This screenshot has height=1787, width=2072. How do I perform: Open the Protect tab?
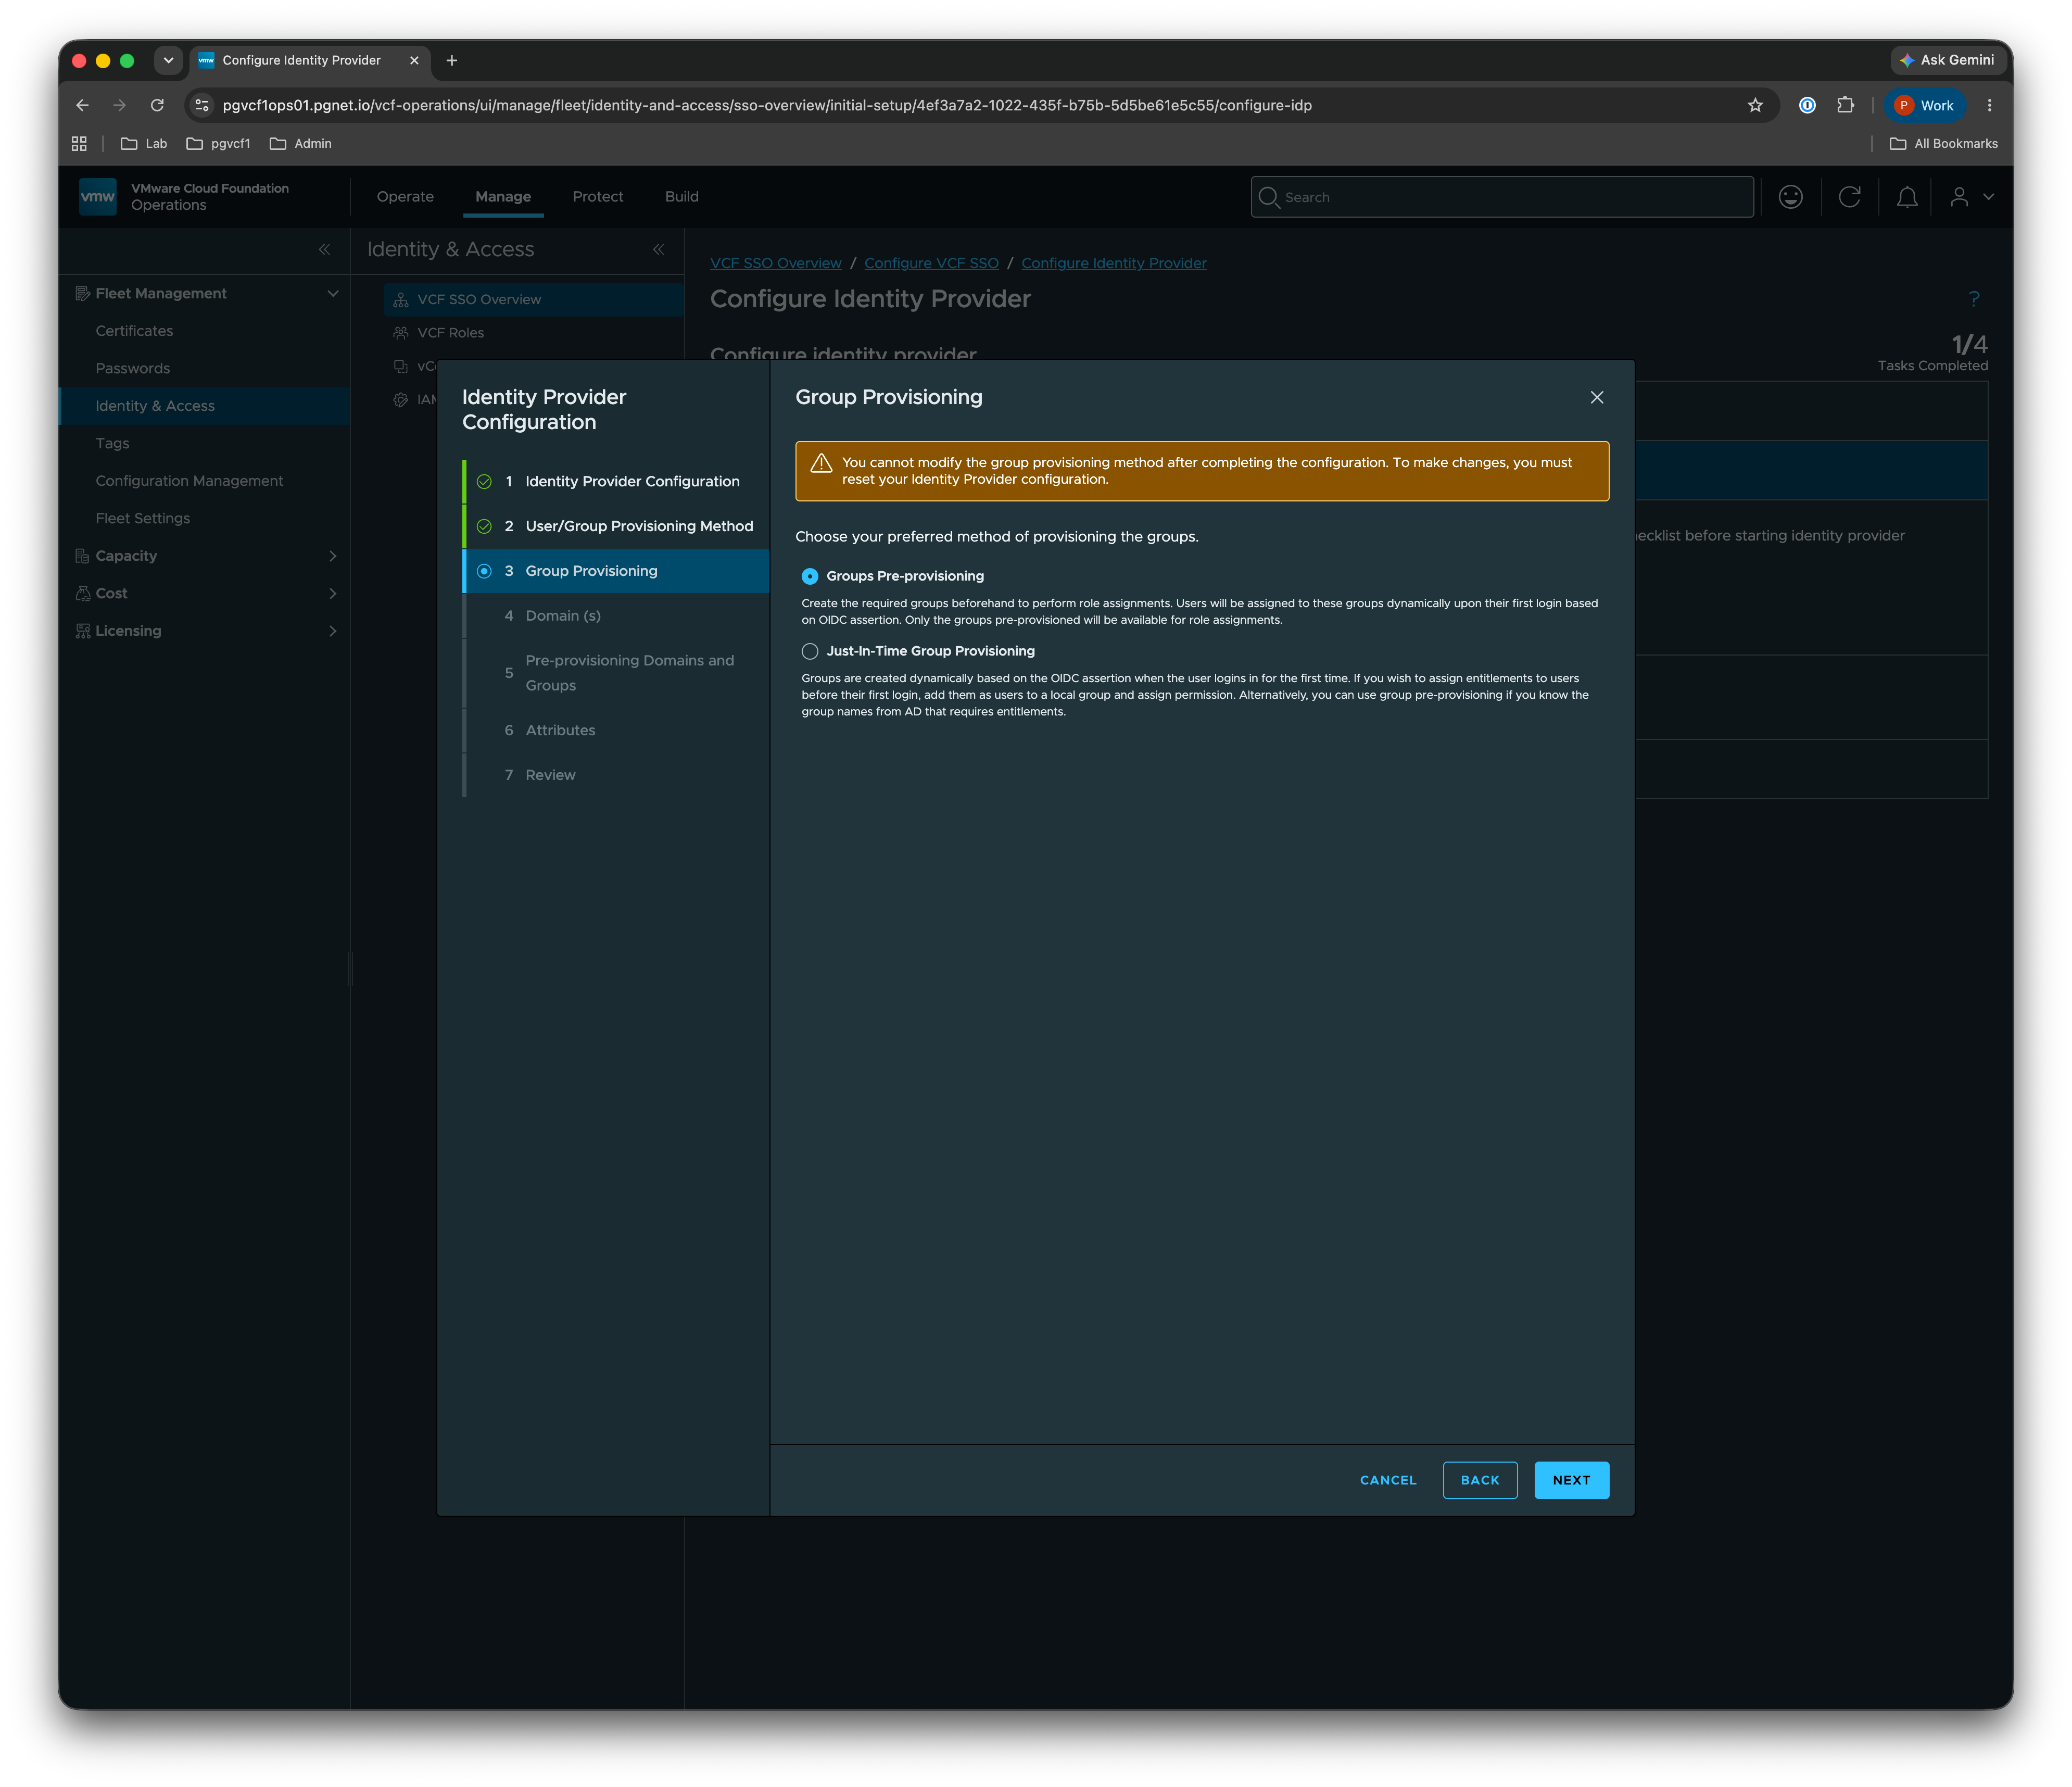(598, 197)
